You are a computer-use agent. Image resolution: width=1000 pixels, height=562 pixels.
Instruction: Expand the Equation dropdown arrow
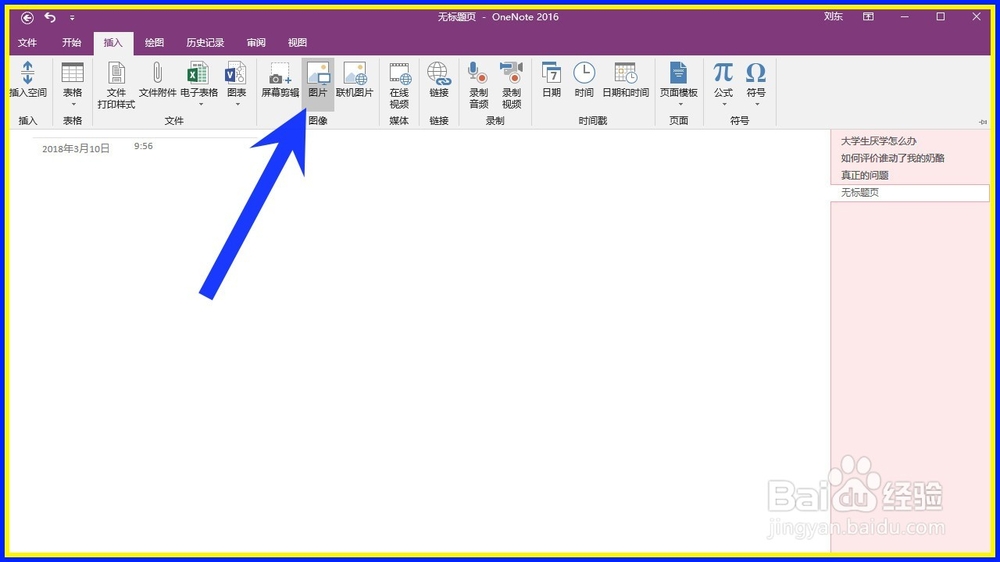[x=724, y=104]
